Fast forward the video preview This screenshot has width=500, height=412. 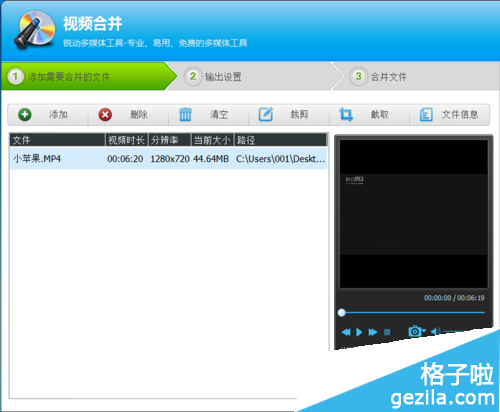373,332
